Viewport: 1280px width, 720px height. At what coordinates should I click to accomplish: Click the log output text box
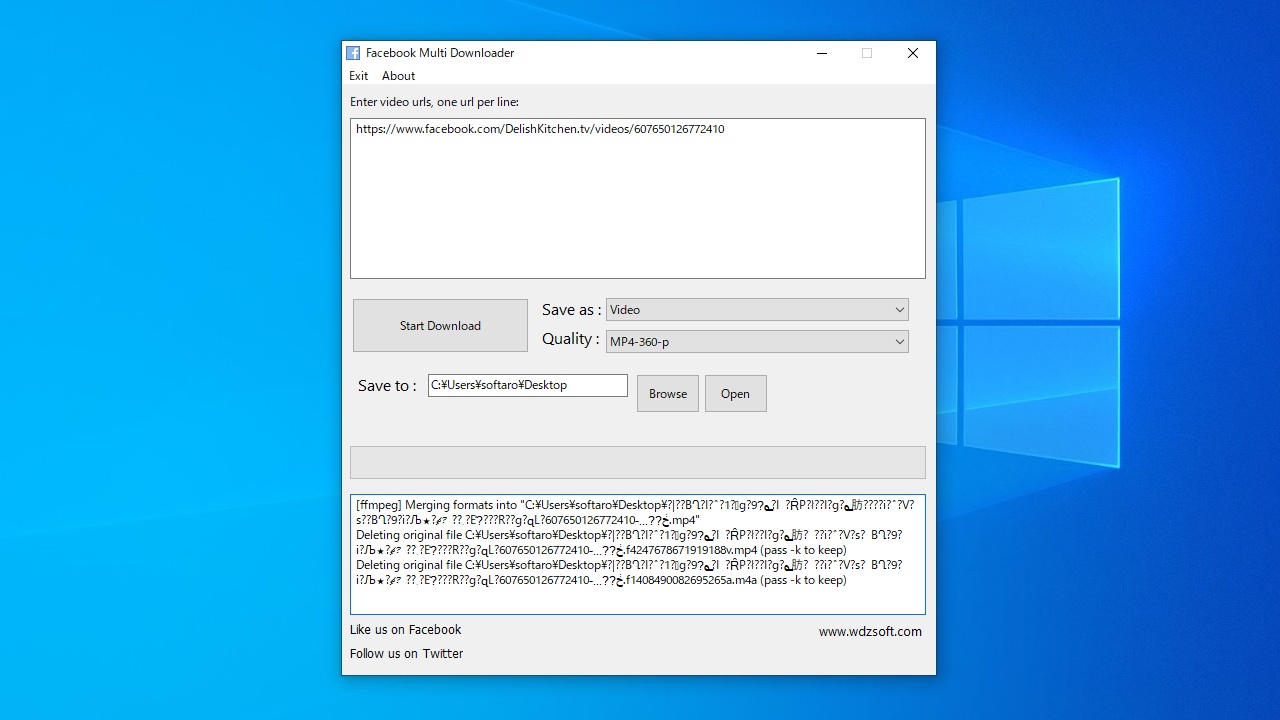tap(638, 554)
